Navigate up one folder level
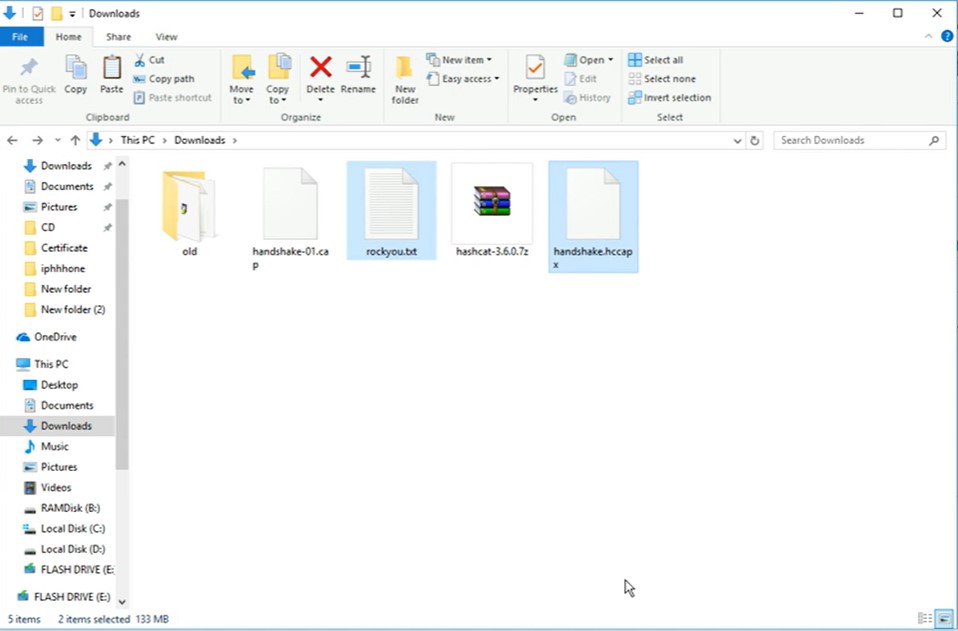This screenshot has height=631, width=958. tap(77, 141)
